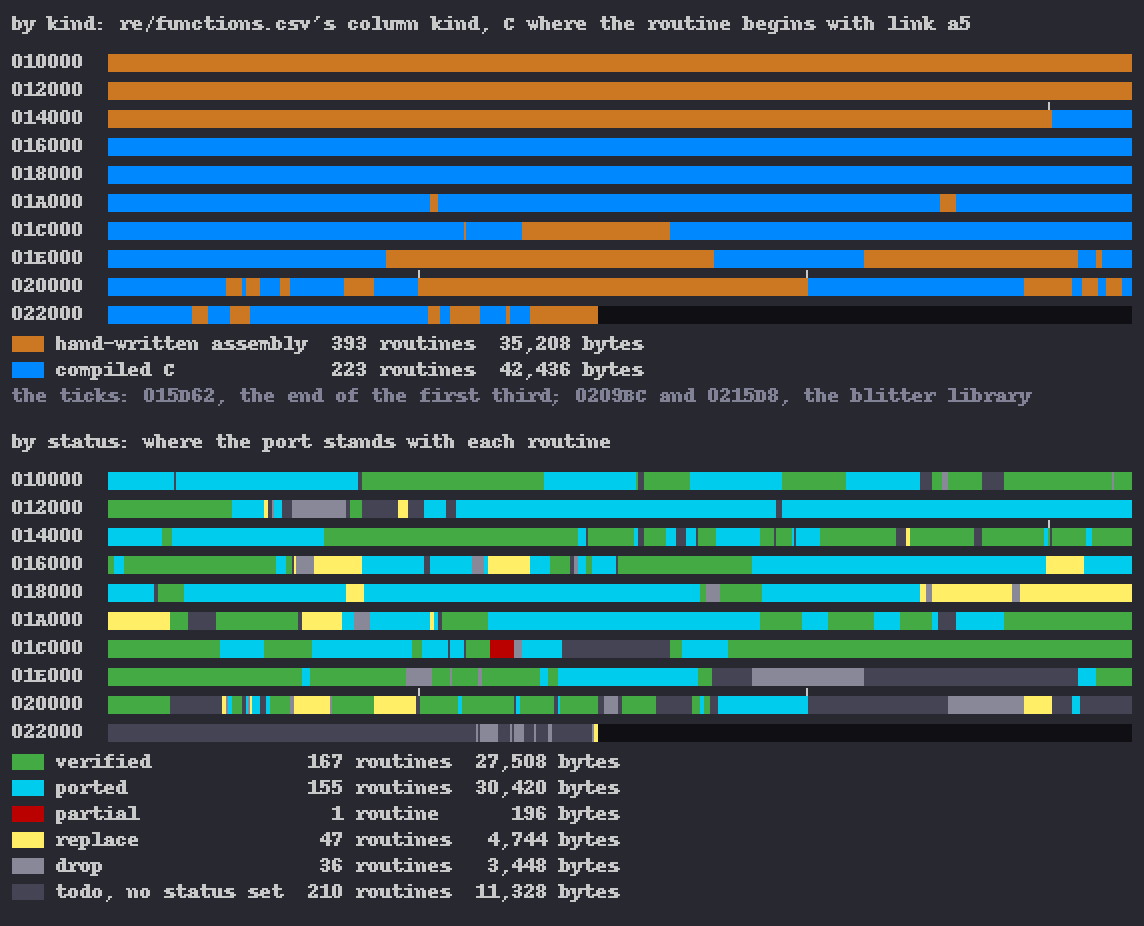Click address 01E000 in the by-kind chart
Image resolution: width=1144 pixels, height=926 pixels.
tap(47, 258)
